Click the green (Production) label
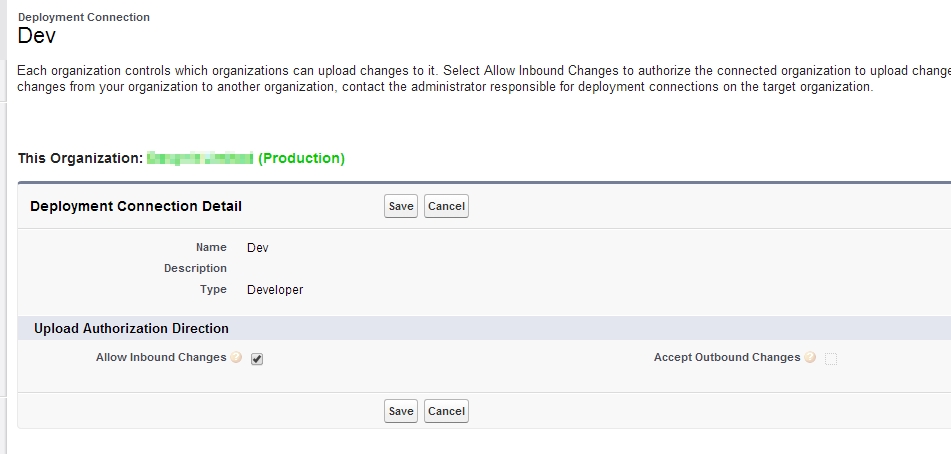Screen dimensions: 951x454 301,158
